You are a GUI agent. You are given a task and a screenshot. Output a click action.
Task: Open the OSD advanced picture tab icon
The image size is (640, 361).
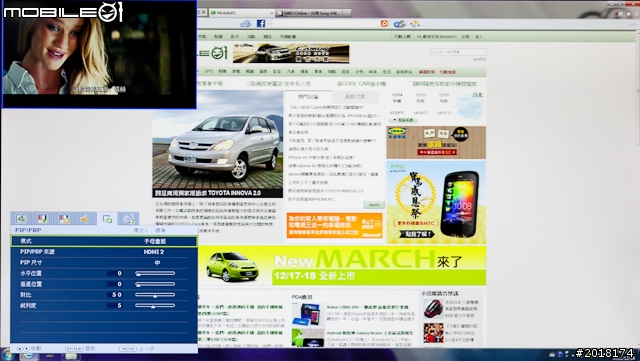(x=64, y=218)
